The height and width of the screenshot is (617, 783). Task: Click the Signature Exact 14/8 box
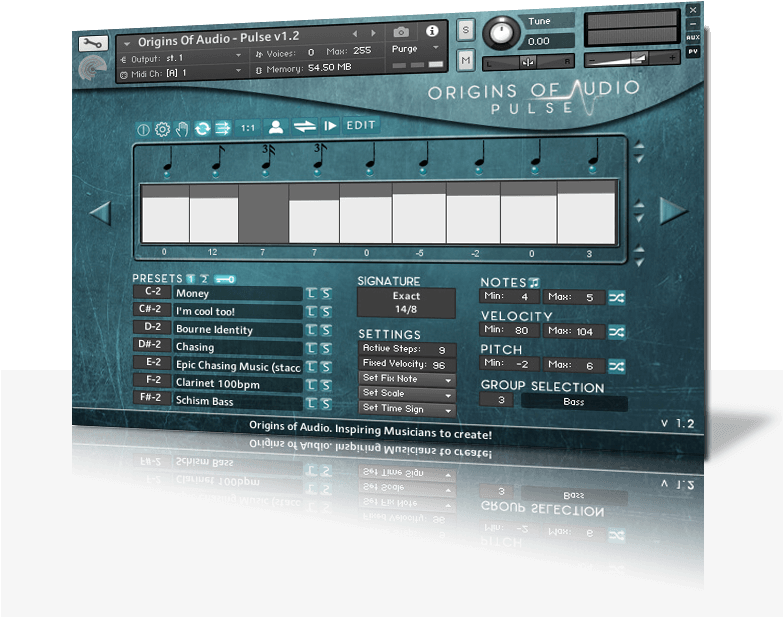point(406,303)
